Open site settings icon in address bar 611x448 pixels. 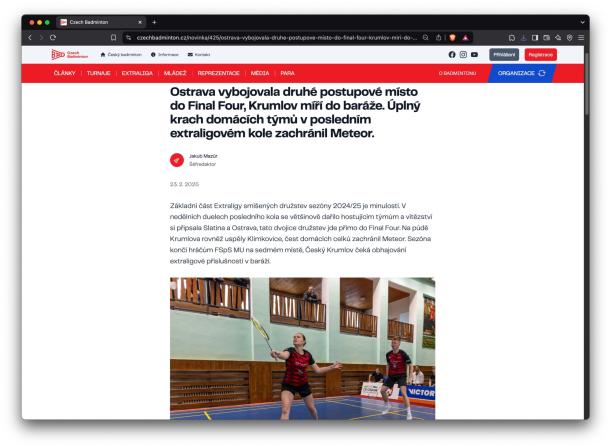point(129,38)
